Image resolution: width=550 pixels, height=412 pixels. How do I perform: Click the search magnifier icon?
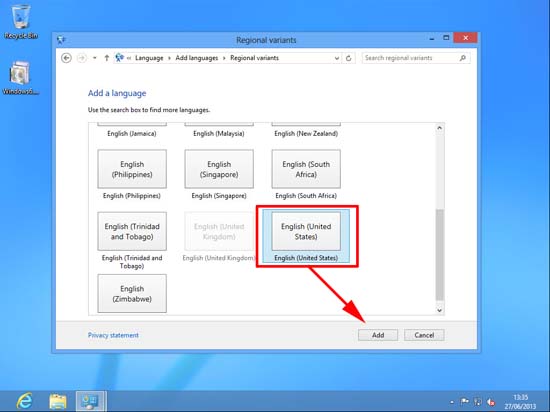463,58
